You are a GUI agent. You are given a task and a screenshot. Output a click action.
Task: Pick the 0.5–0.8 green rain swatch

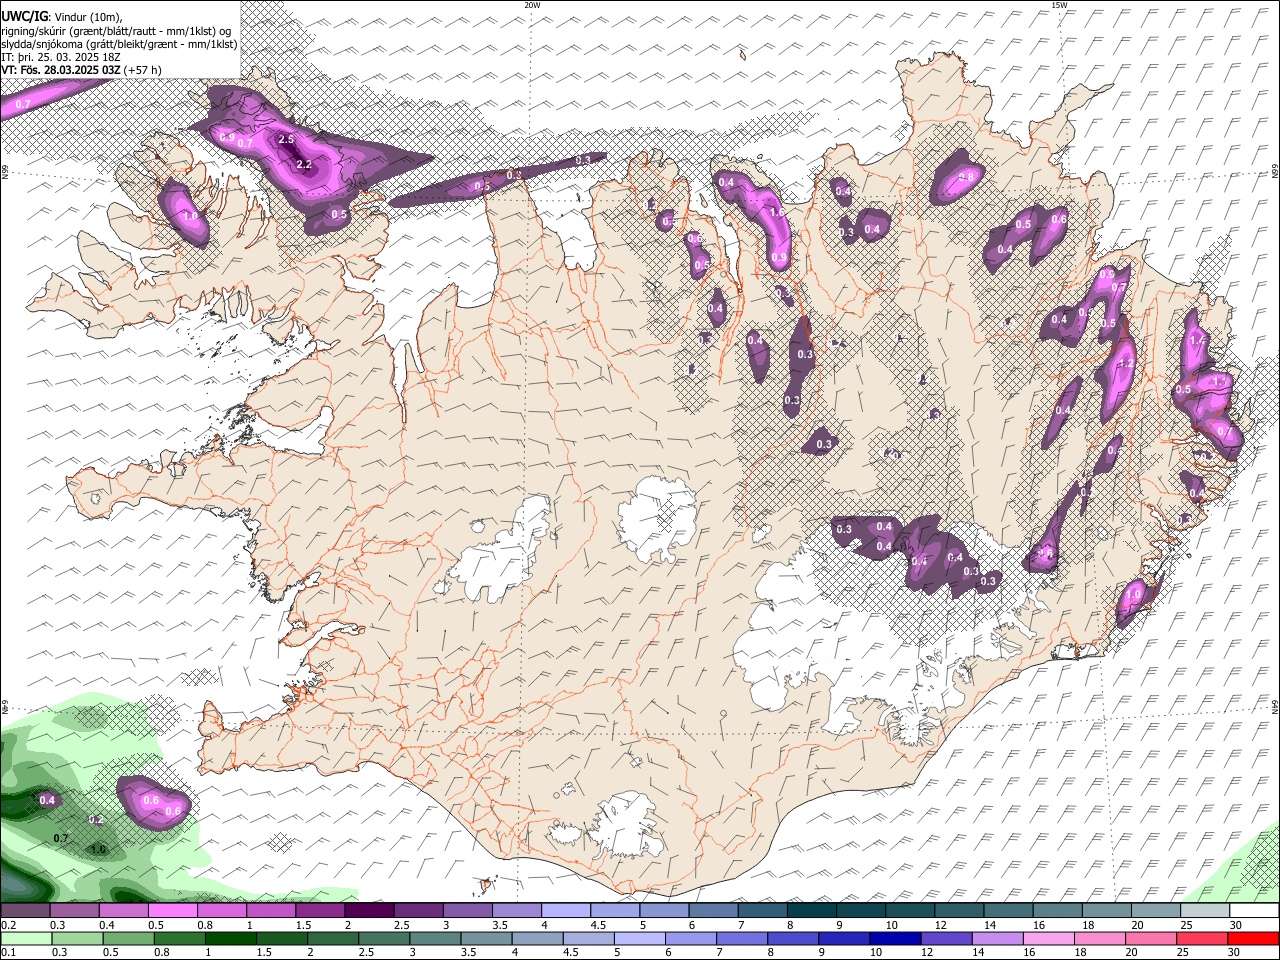click(128, 938)
